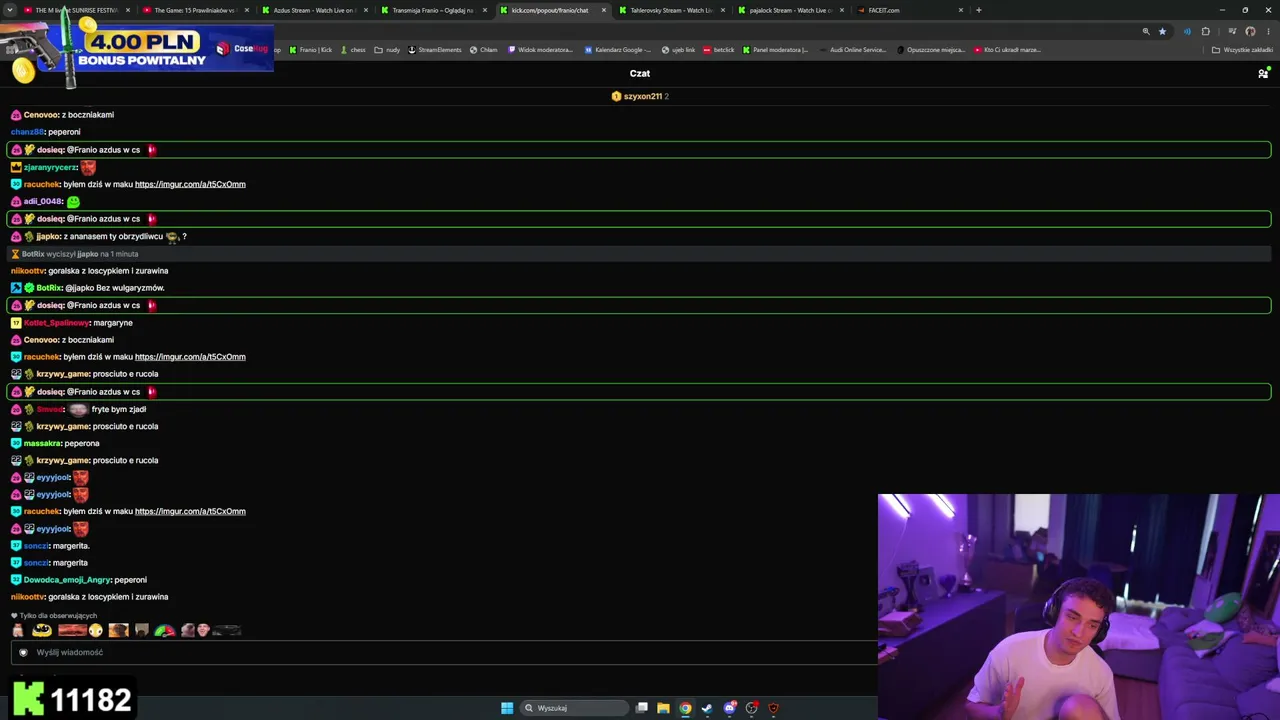Open Chrome profile avatar
The height and width of the screenshot is (720, 1280).
pyautogui.click(x=1250, y=31)
